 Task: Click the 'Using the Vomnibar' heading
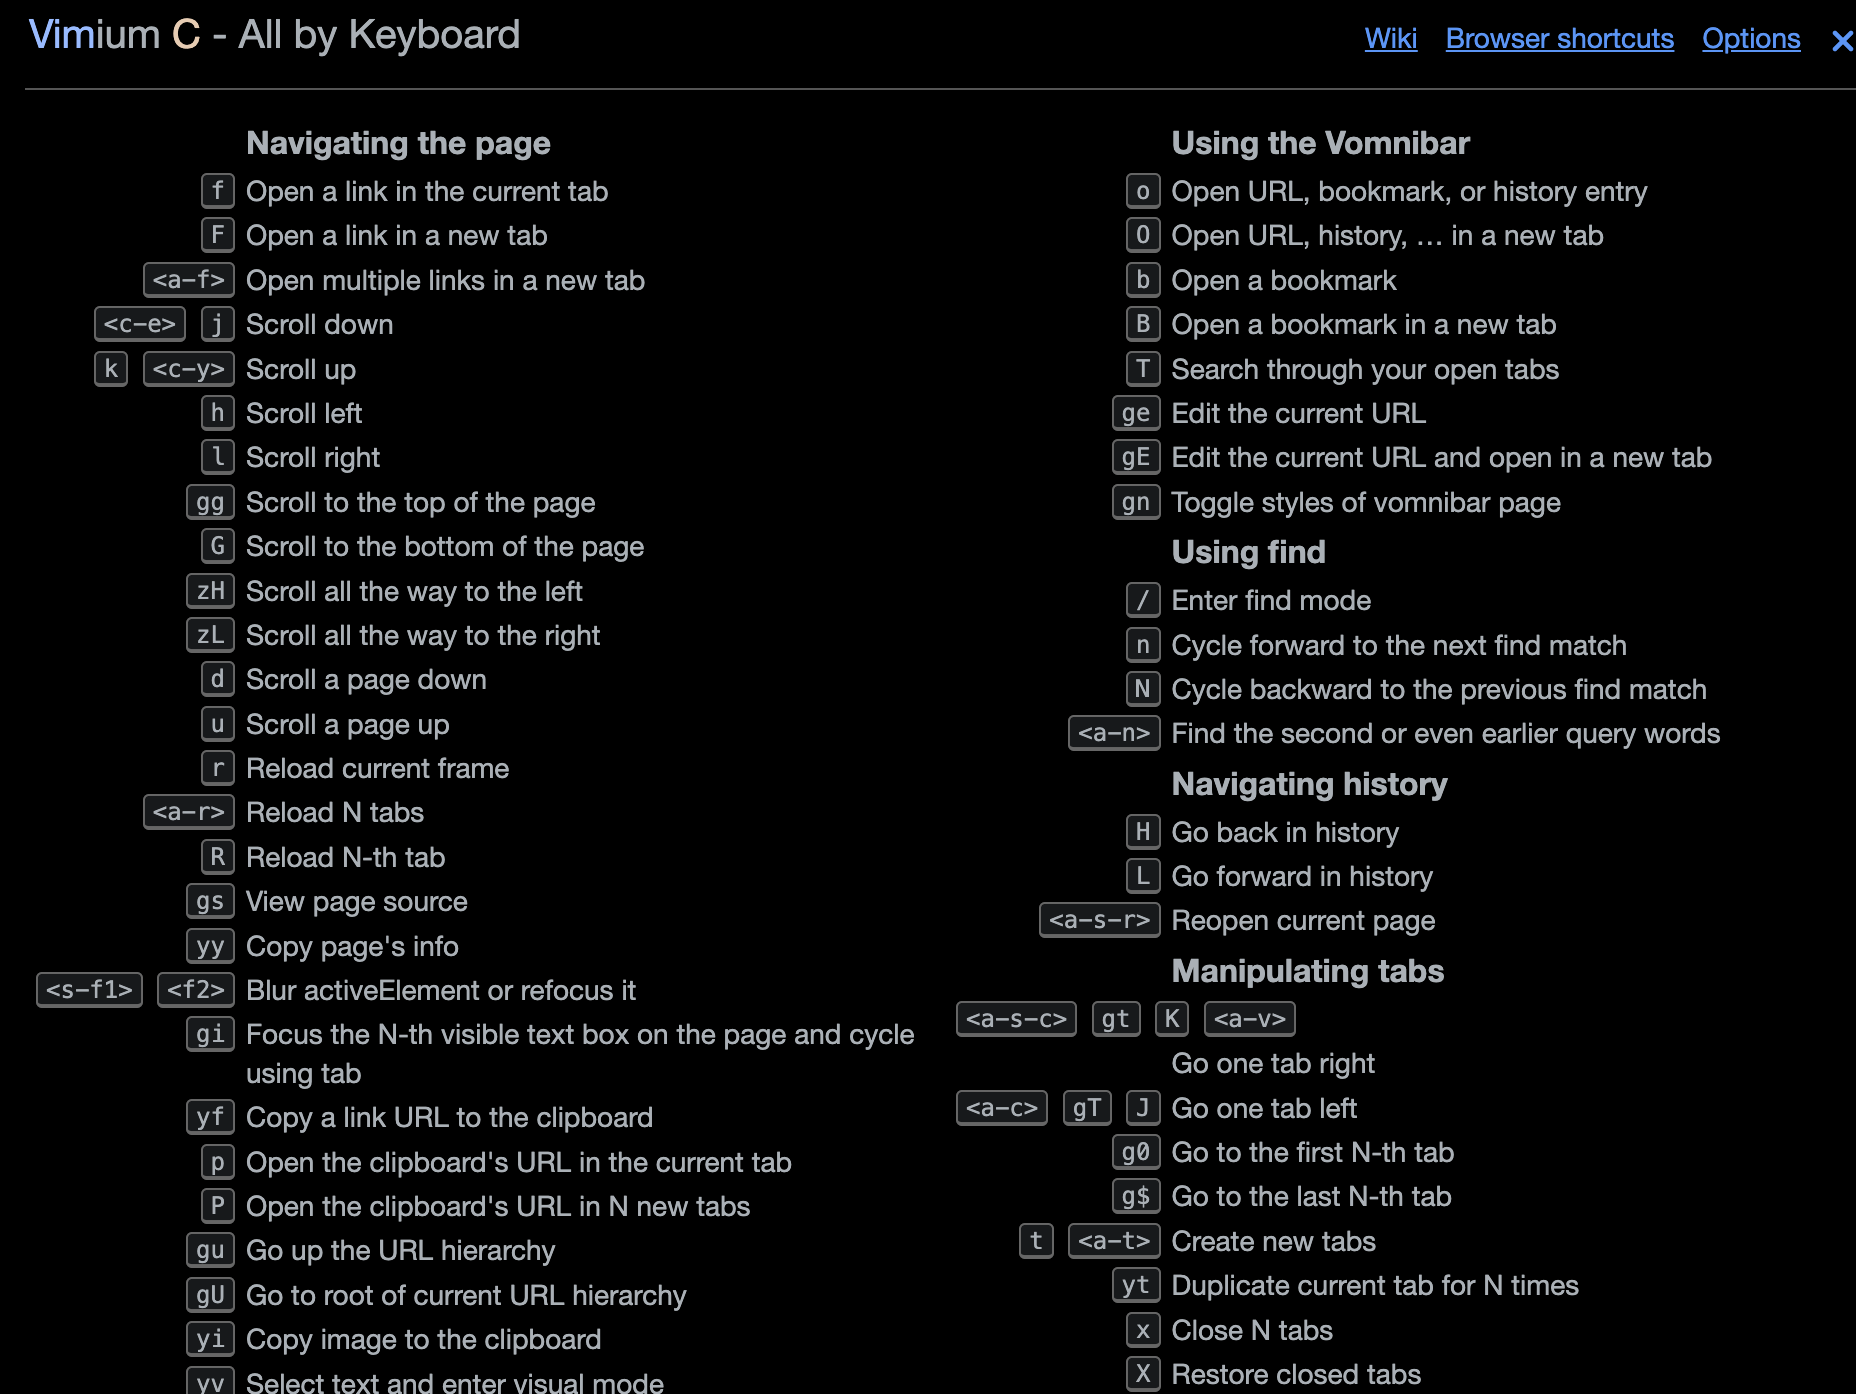click(1320, 143)
